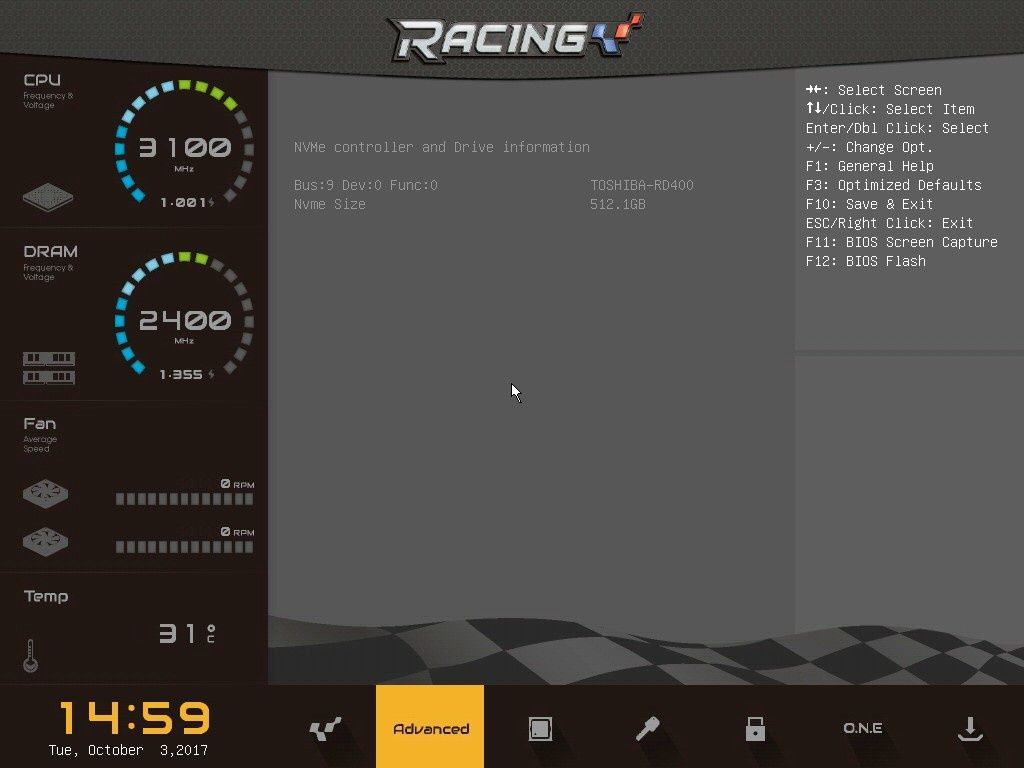Open the Security tab padlock icon
Viewport: 1024px width, 768px height.
pos(755,728)
